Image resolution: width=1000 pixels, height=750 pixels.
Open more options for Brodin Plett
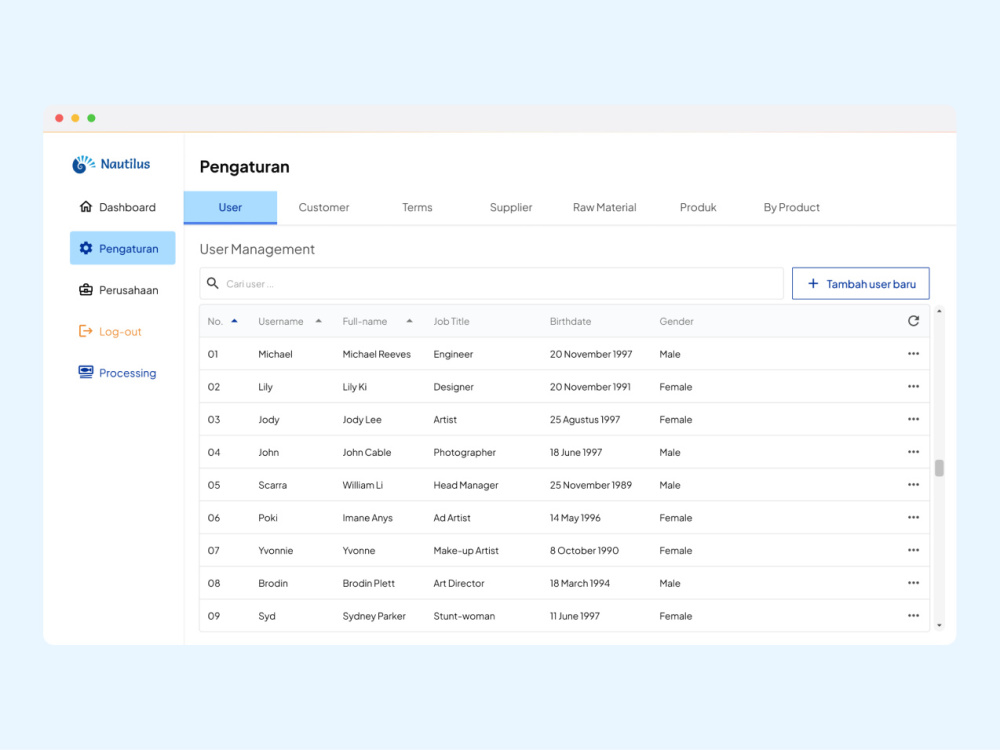point(913,583)
